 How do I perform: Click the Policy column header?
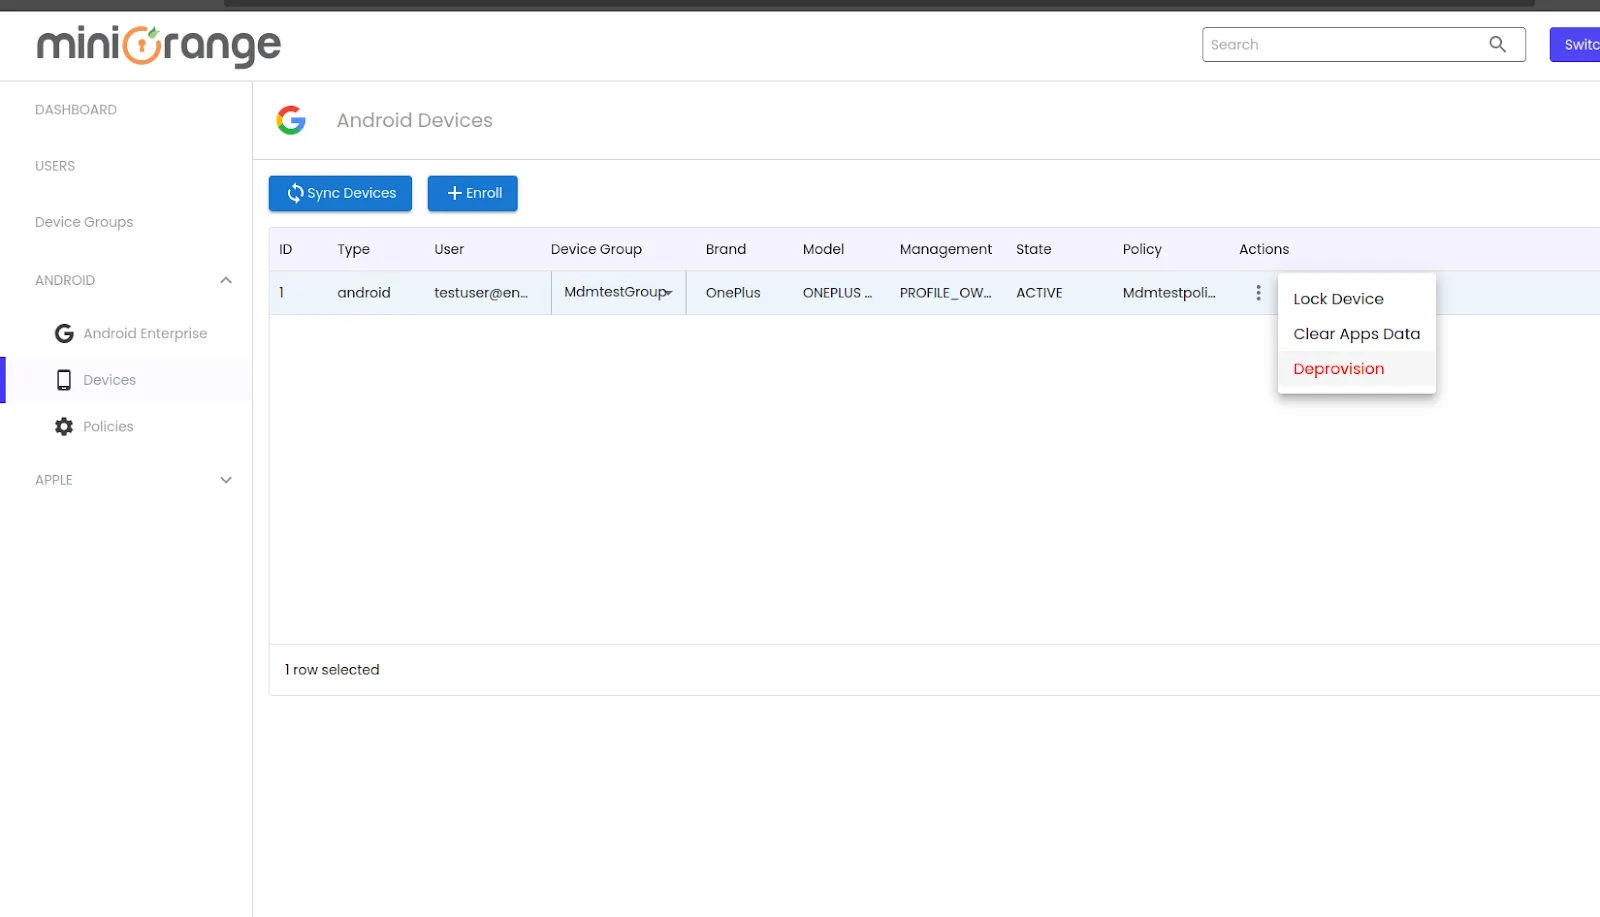tap(1142, 249)
